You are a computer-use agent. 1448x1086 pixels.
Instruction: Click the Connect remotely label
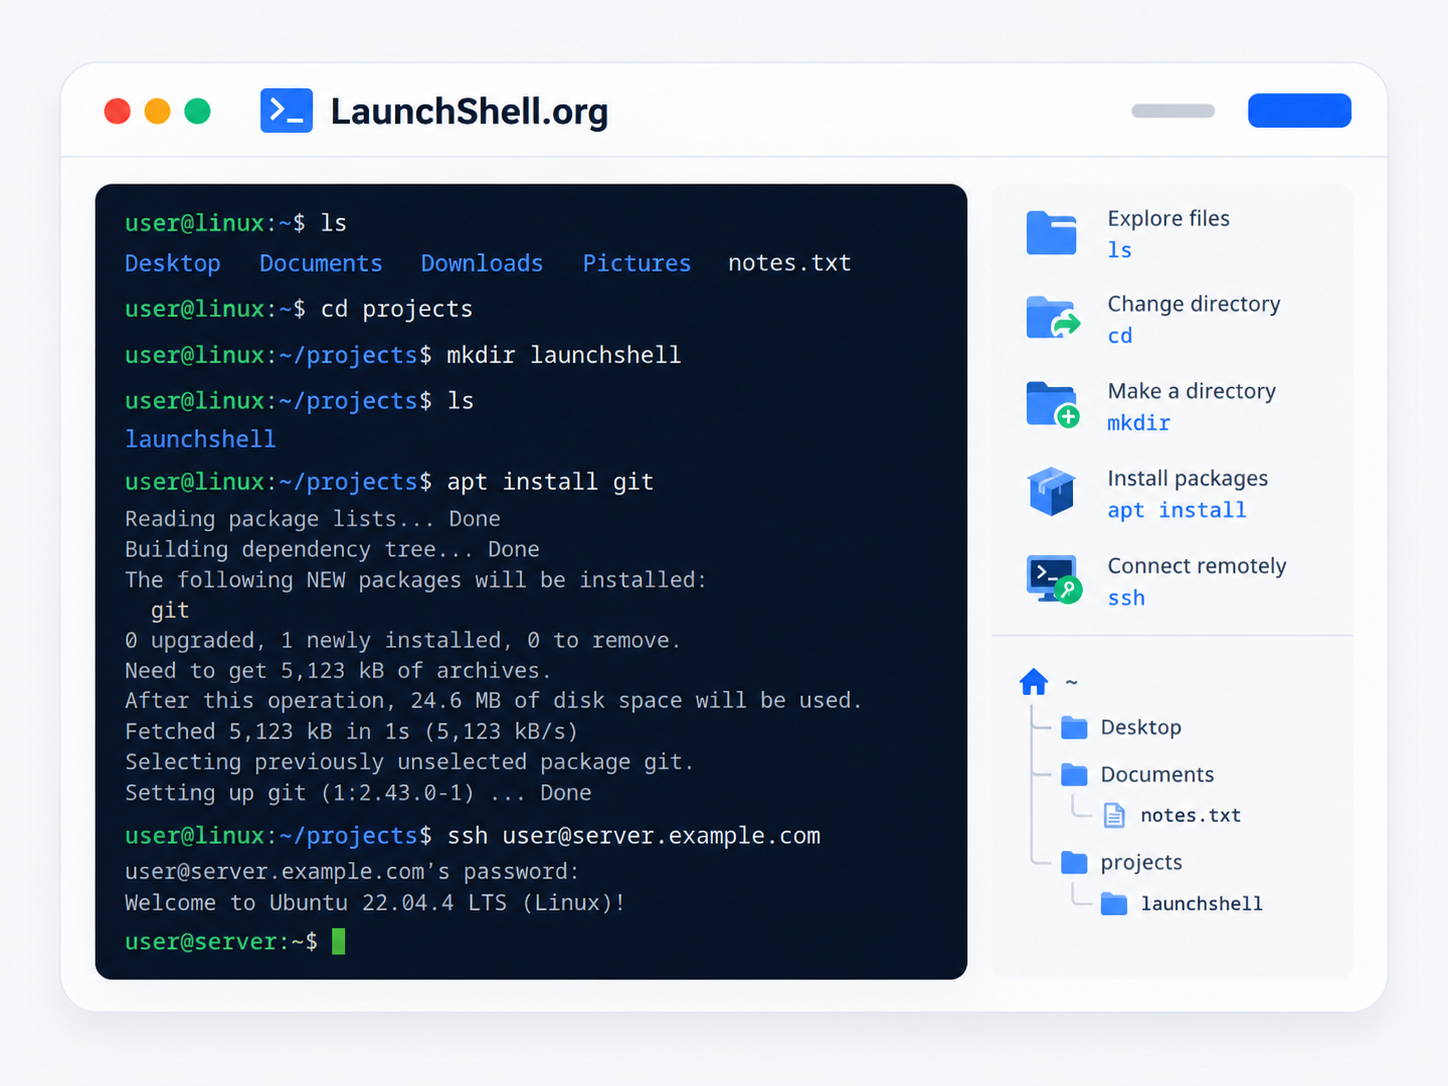coord(1197,566)
